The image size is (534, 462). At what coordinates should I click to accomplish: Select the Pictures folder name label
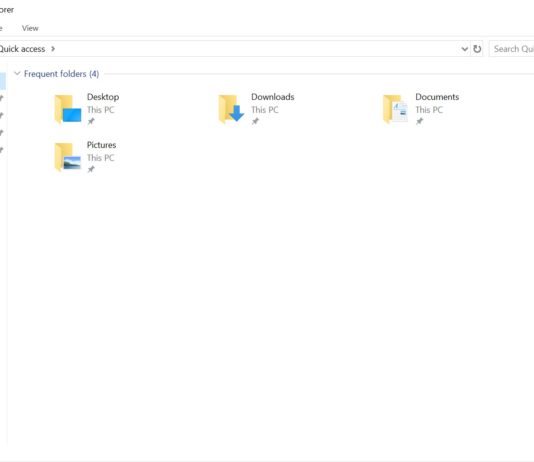click(x=101, y=145)
